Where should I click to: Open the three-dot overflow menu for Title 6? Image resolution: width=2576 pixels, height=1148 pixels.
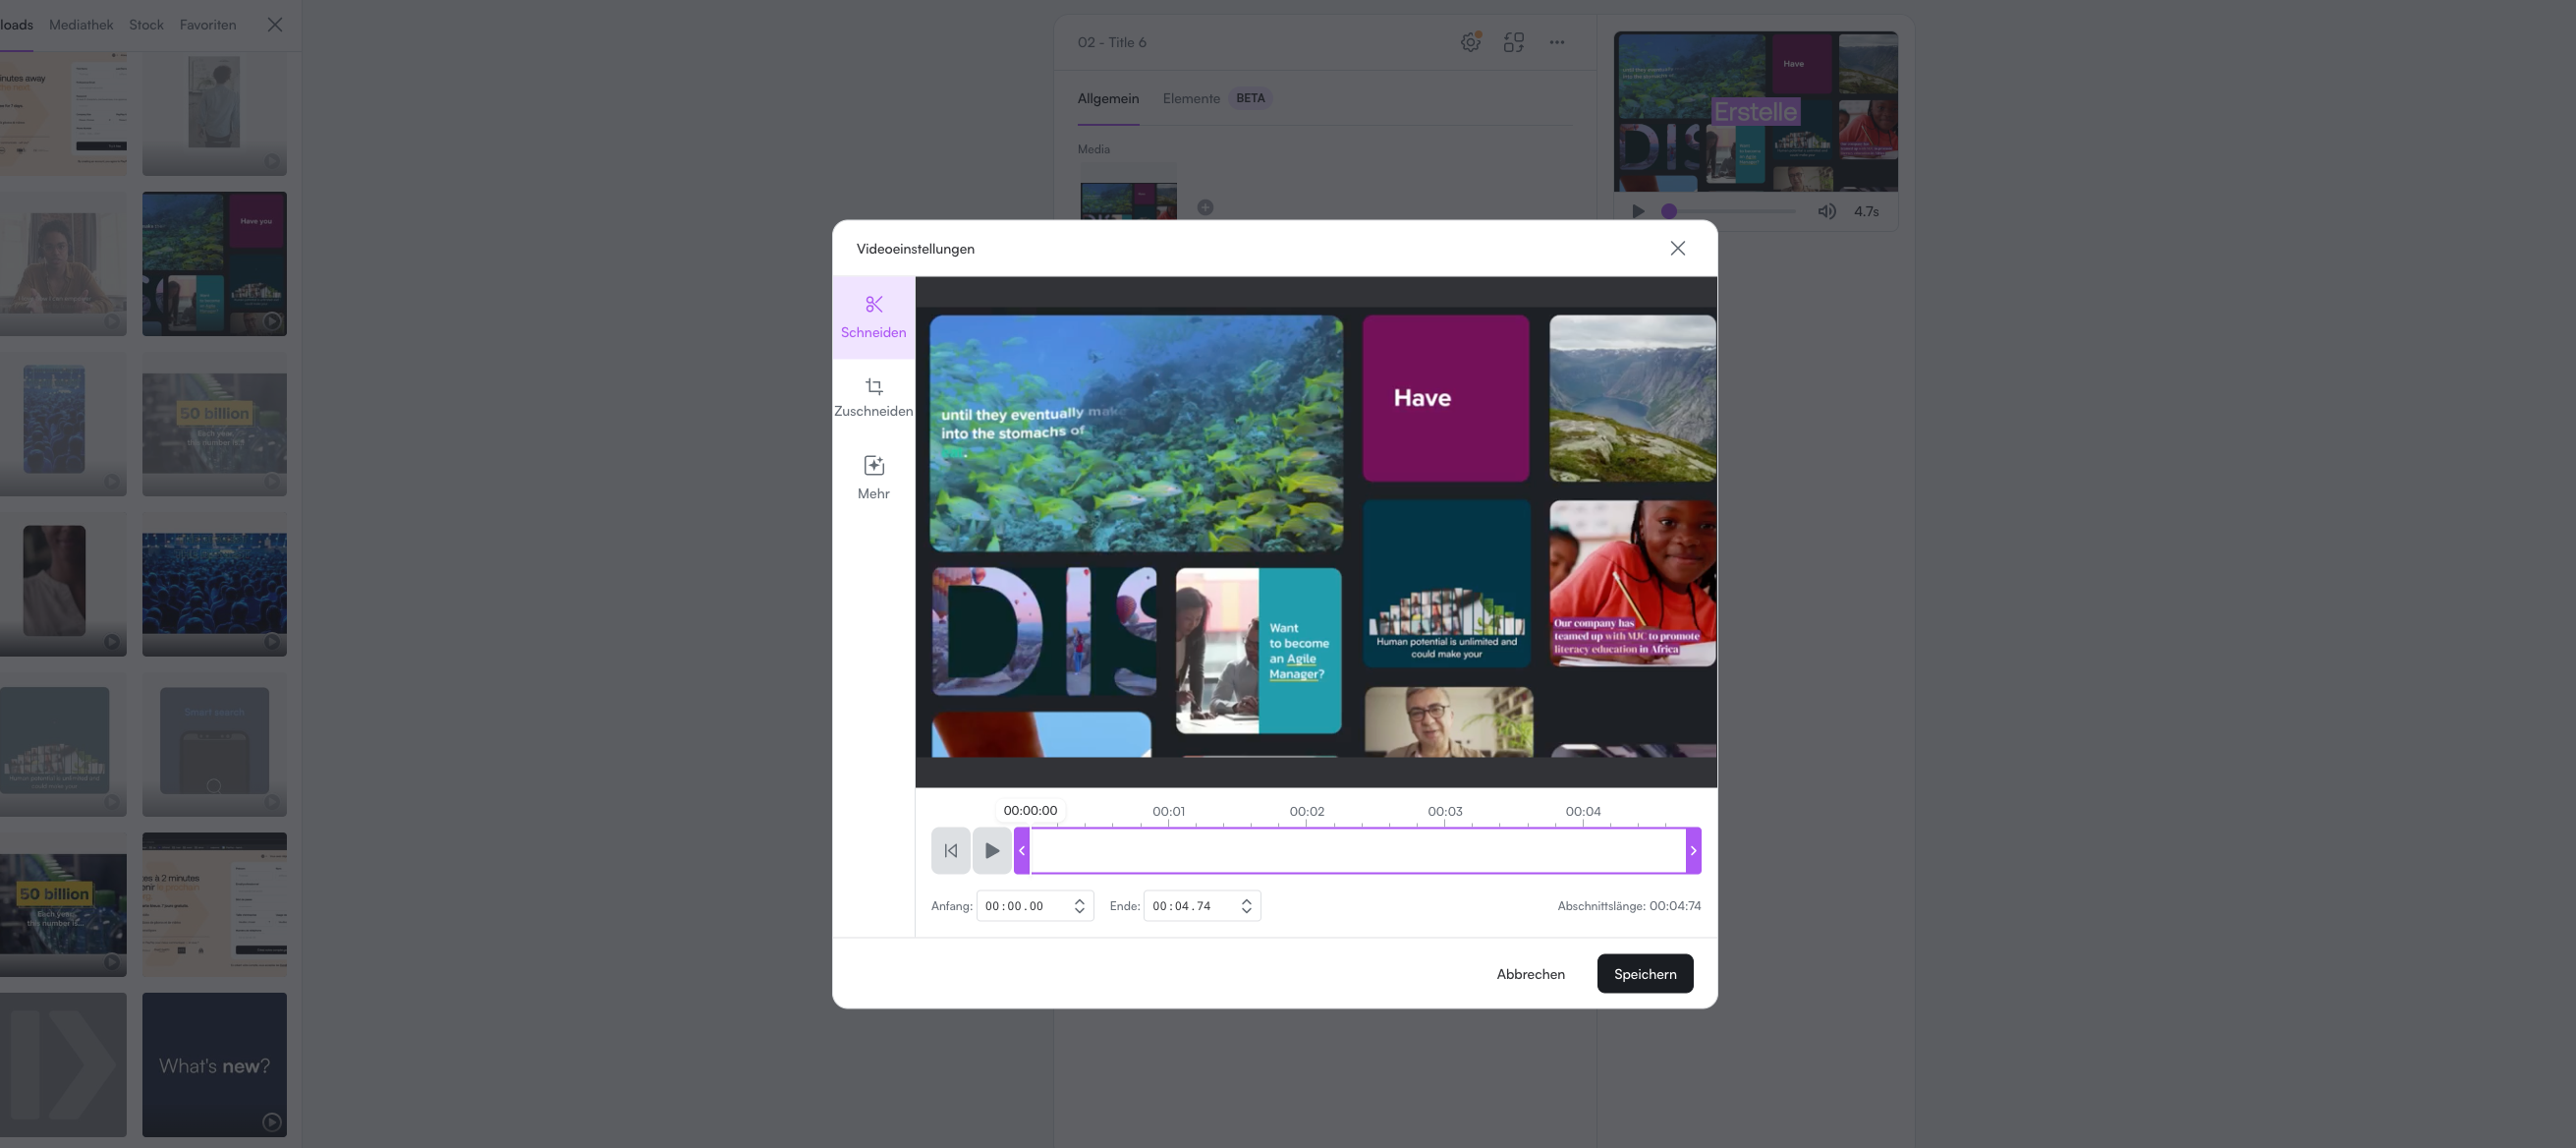[x=1556, y=42]
